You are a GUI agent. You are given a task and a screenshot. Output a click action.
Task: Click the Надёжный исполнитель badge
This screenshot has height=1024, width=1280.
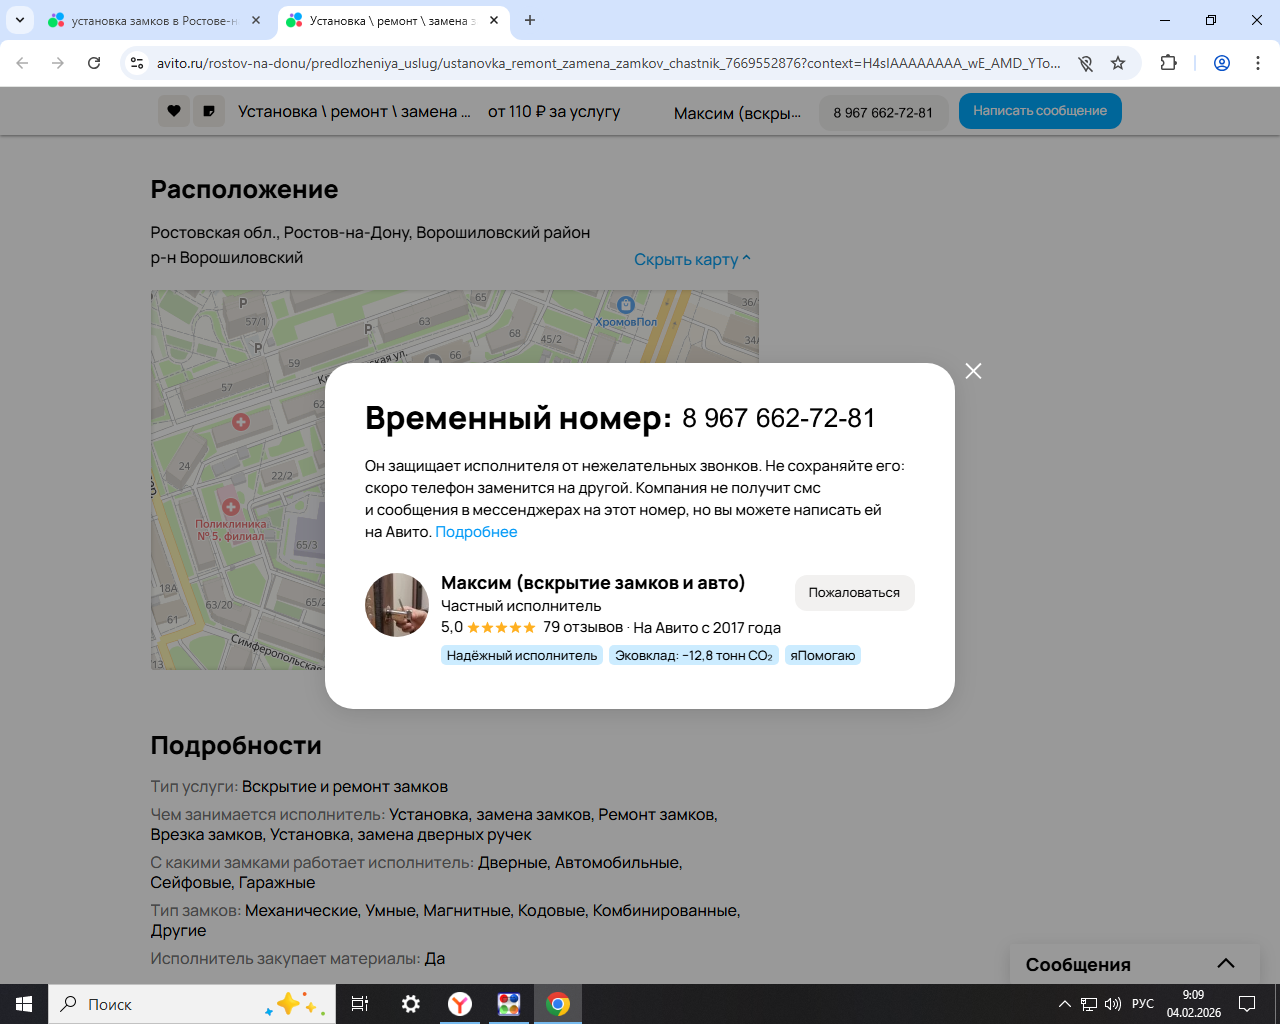click(522, 656)
